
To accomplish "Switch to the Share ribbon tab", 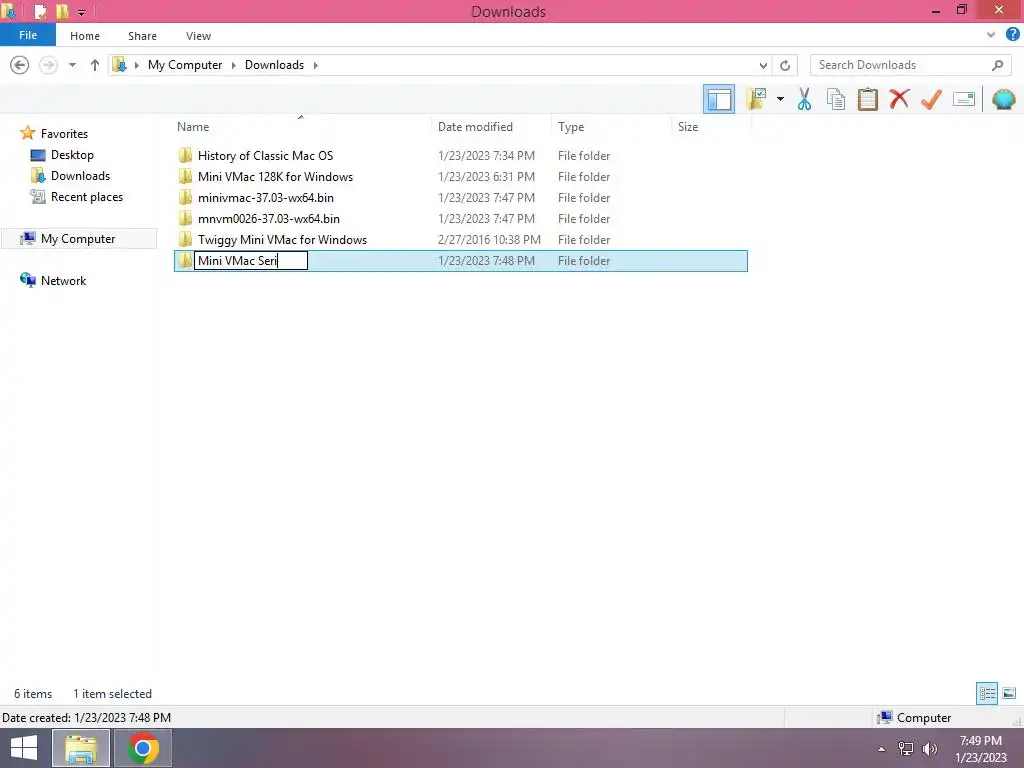I will click(x=142, y=36).
